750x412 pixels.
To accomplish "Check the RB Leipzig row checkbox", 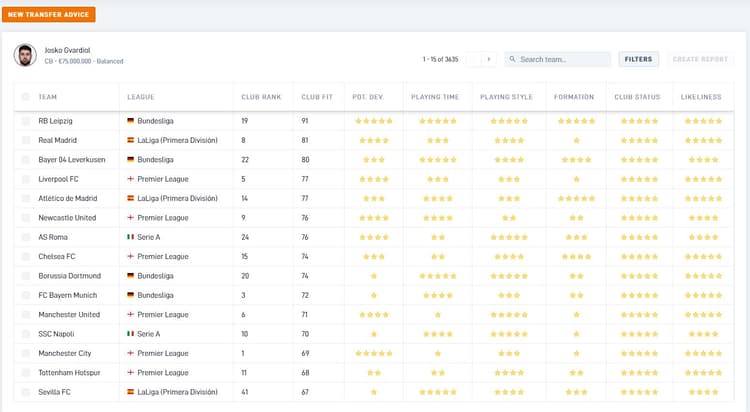I will pos(26,121).
